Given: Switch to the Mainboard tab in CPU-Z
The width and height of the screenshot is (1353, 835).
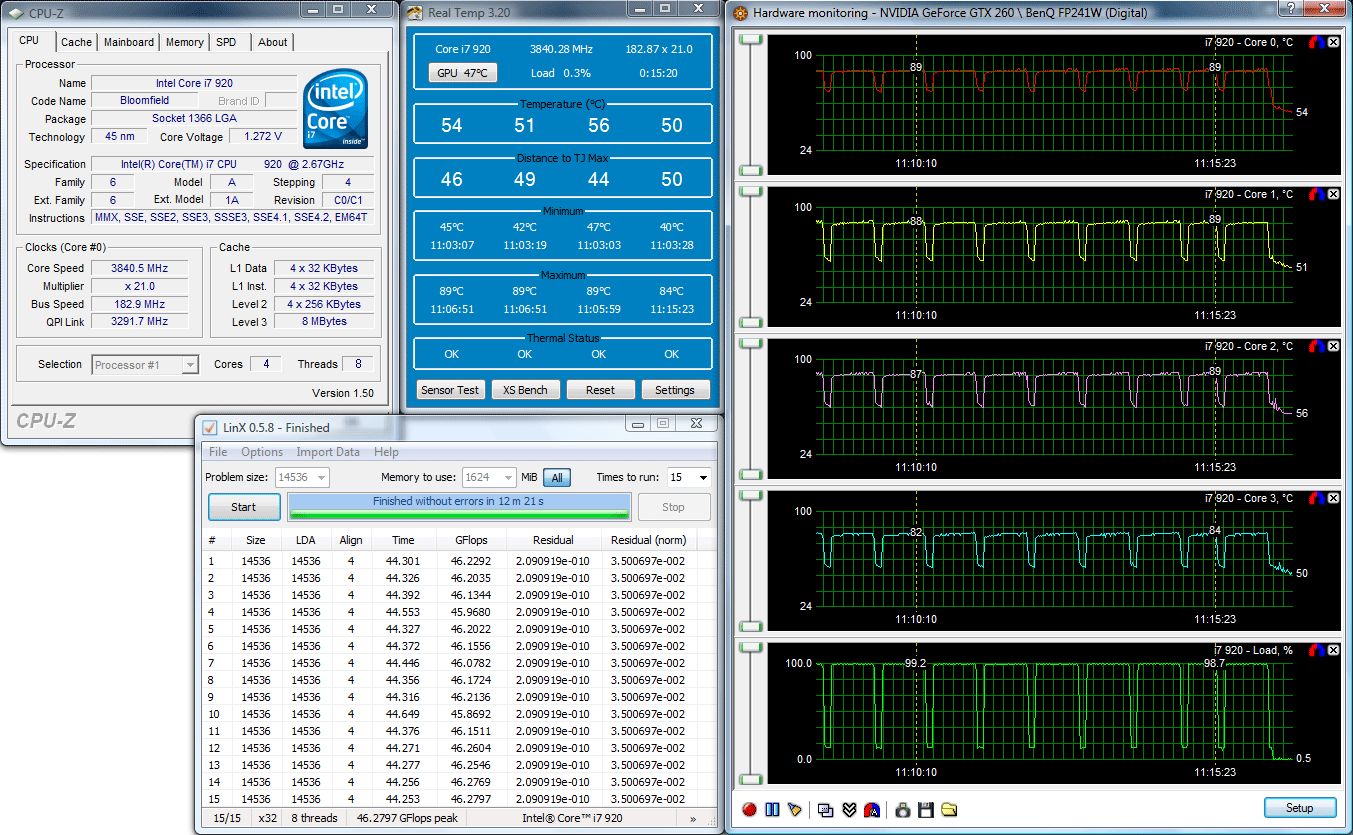Looking at the screenshot, I should click(x=129, y=42).
